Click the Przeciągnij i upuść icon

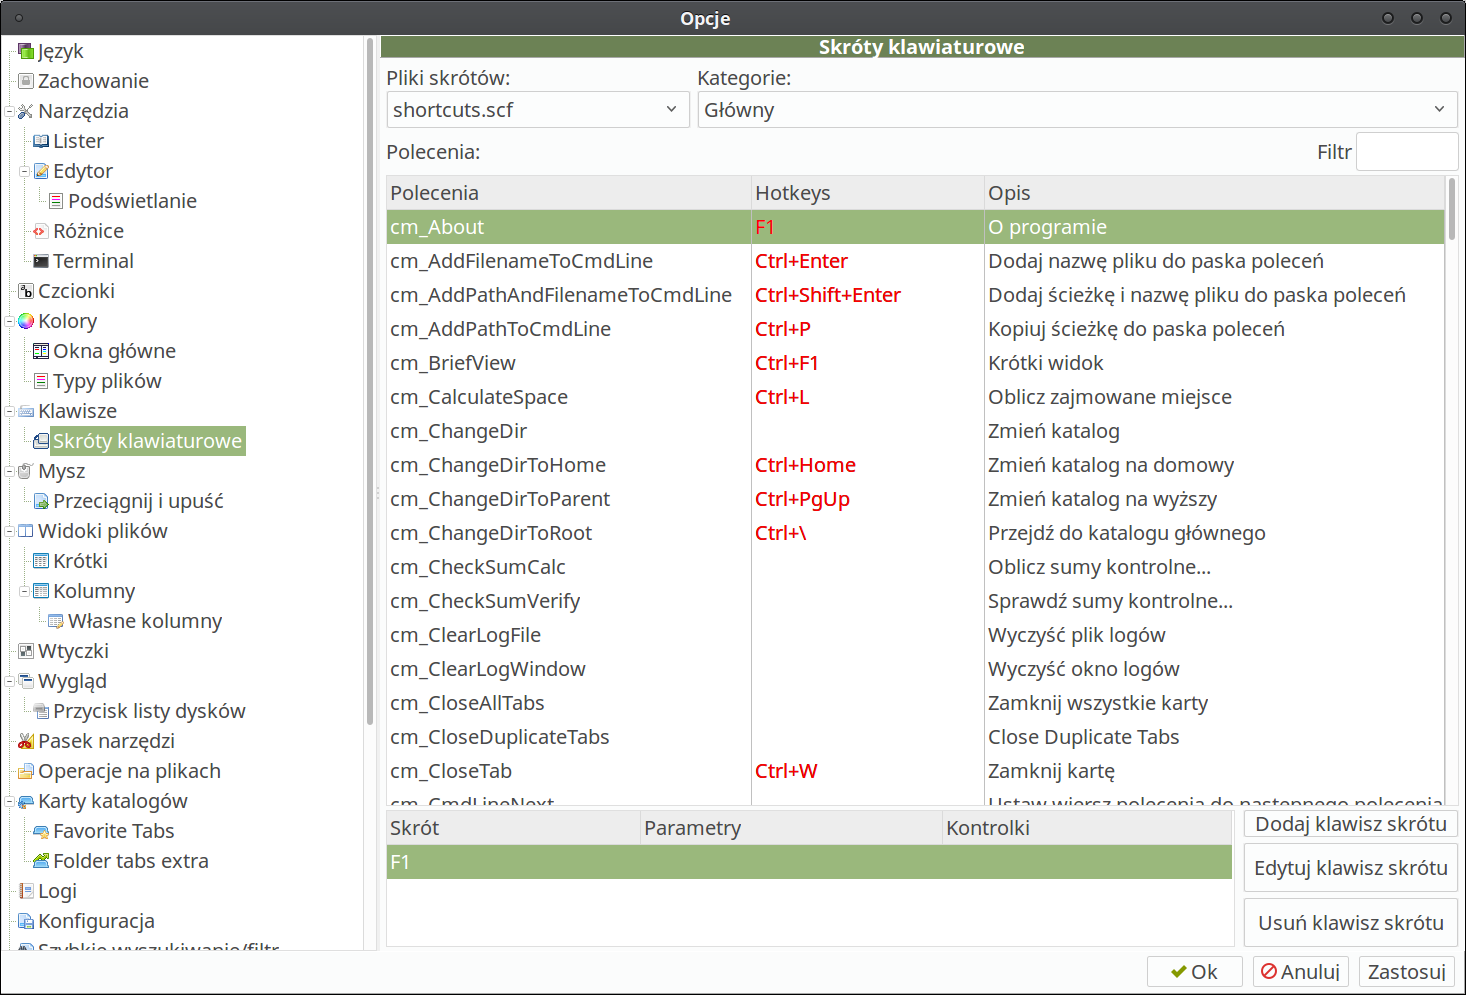pos(41,501)
